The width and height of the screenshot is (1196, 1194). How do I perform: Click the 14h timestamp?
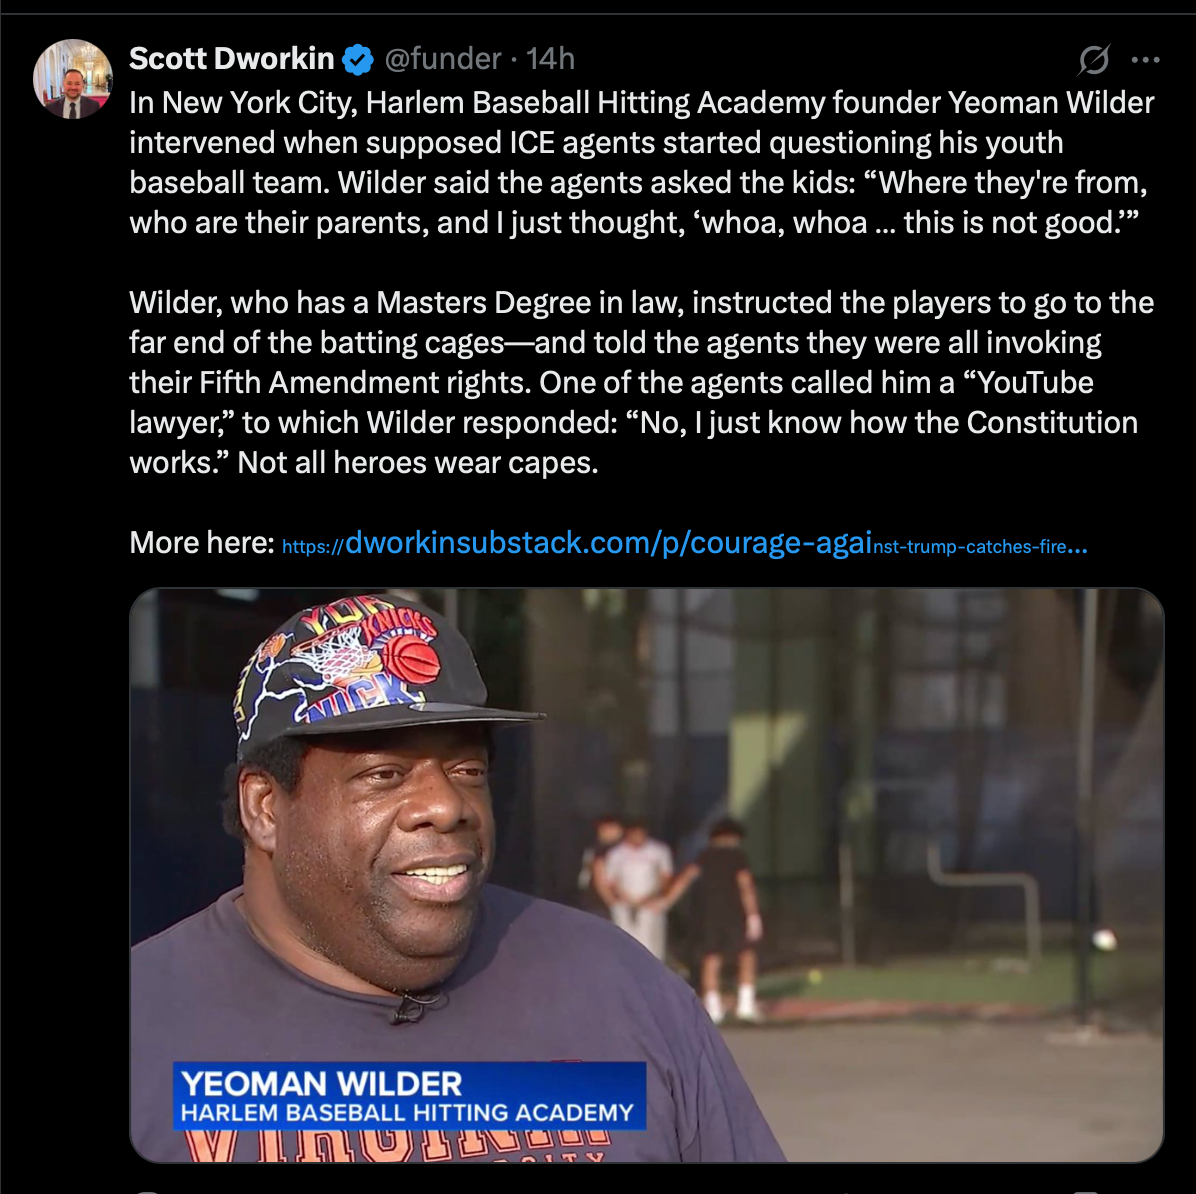(550, 59)
